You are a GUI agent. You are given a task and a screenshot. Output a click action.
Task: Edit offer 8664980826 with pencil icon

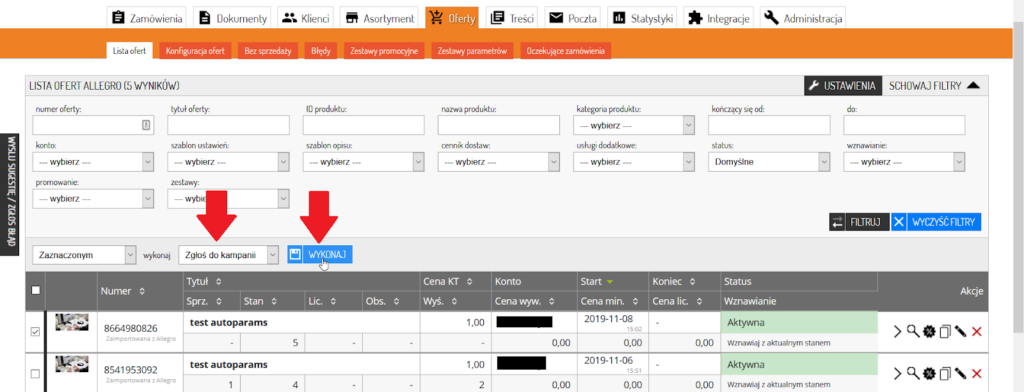point(960,332)
